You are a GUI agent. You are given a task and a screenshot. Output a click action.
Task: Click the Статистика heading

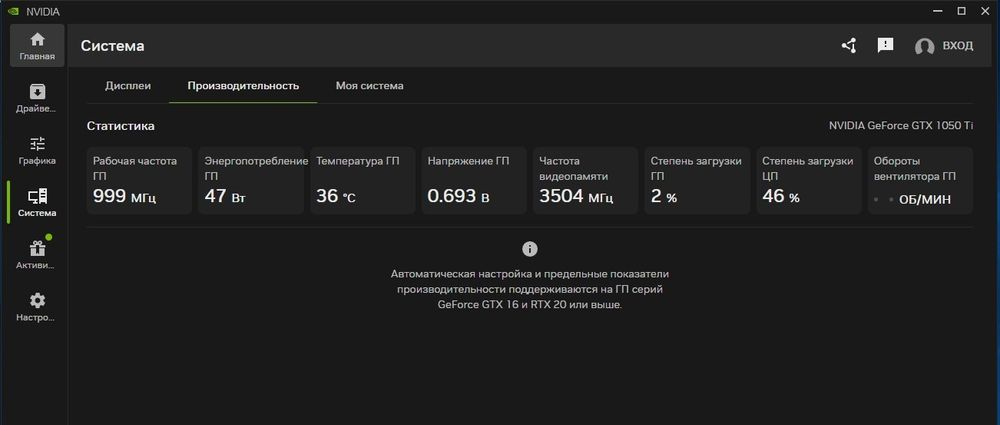tap(121, 126)
